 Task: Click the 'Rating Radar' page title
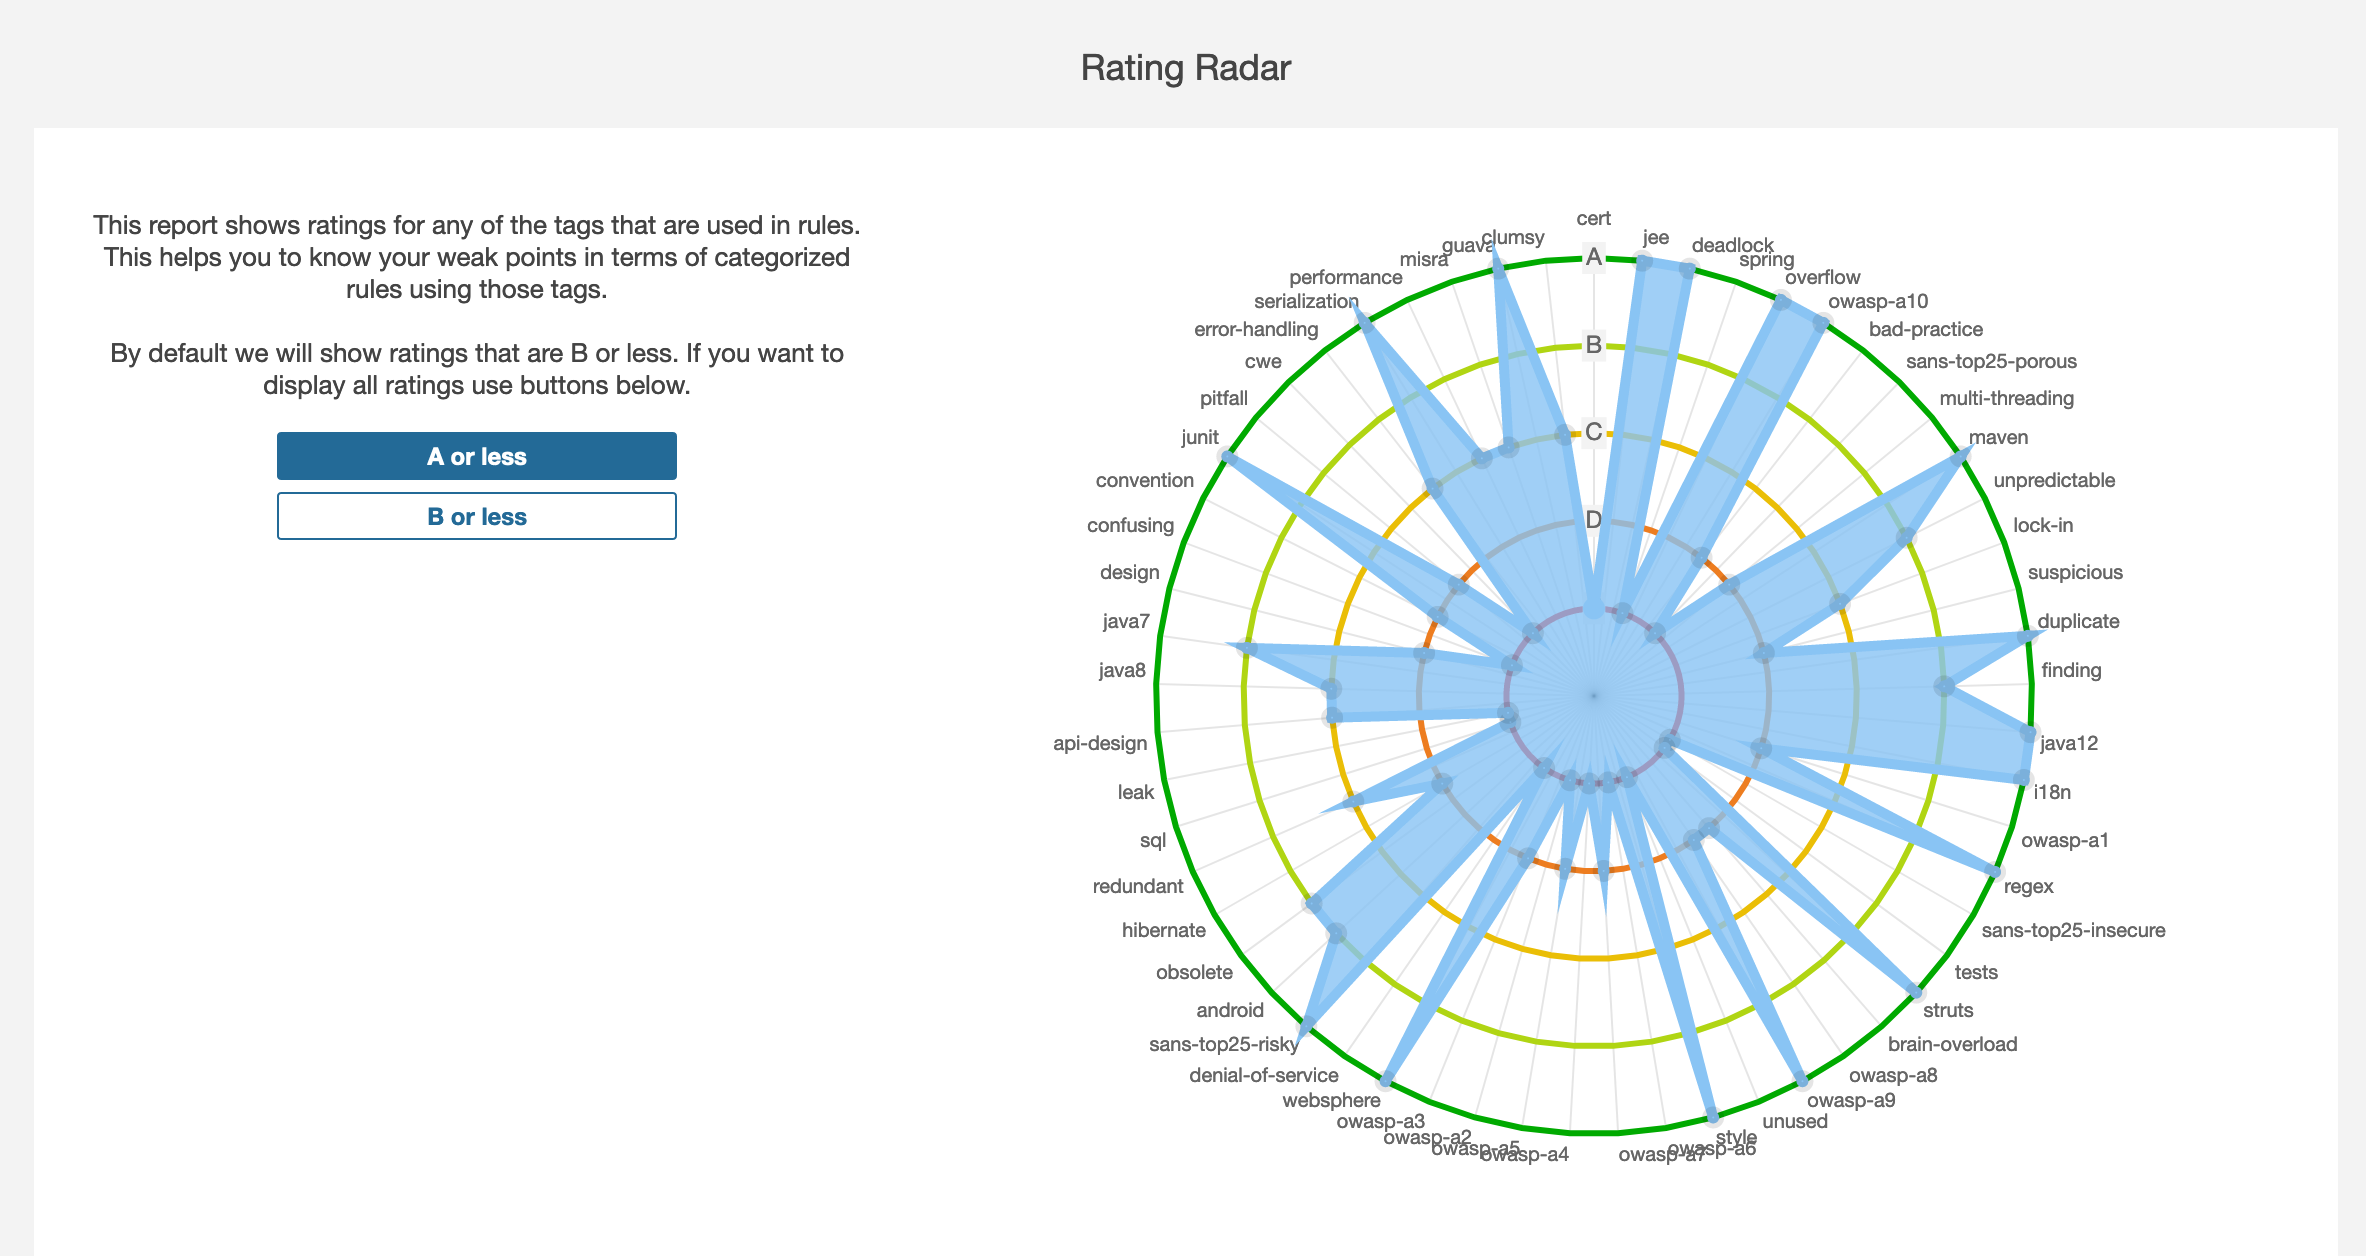point(1186,68)
